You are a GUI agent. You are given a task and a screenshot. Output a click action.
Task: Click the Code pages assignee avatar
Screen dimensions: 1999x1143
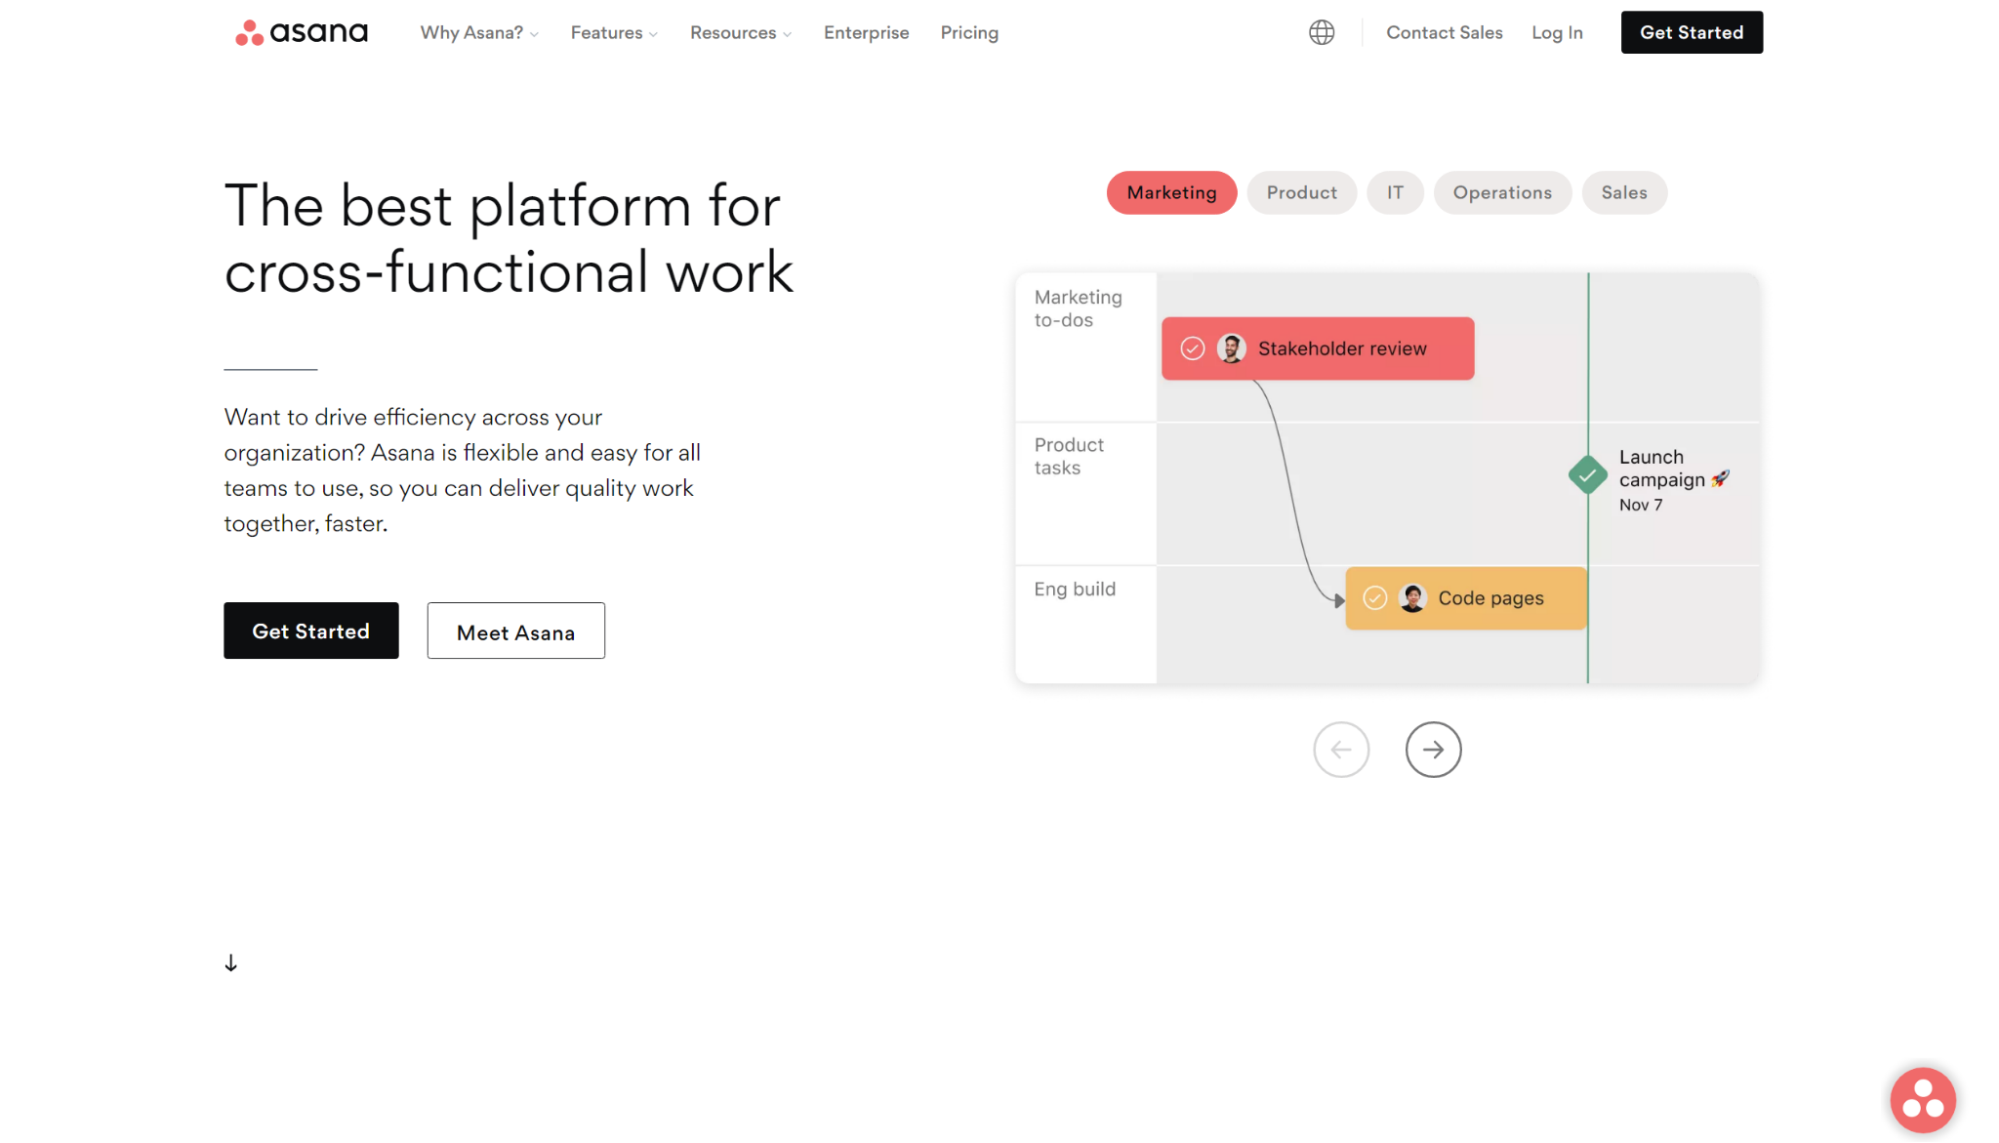click(1412, 598)
